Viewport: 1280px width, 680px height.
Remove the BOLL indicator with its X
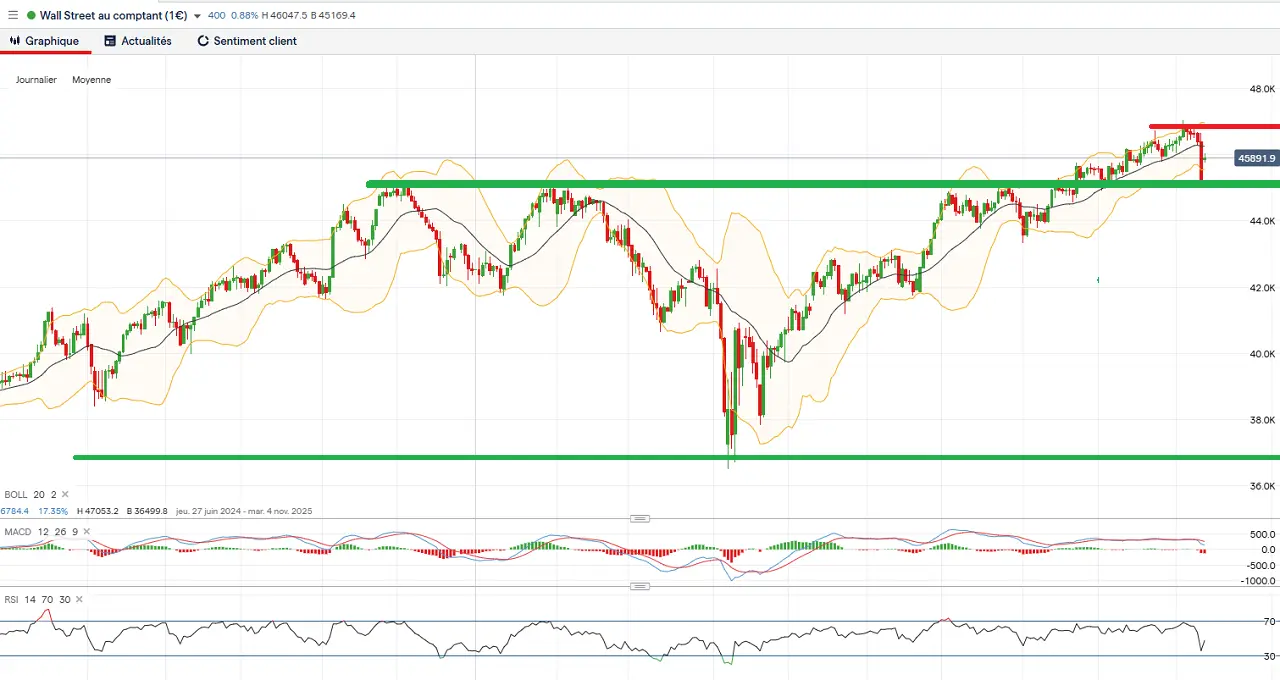(x=66, y=494)
